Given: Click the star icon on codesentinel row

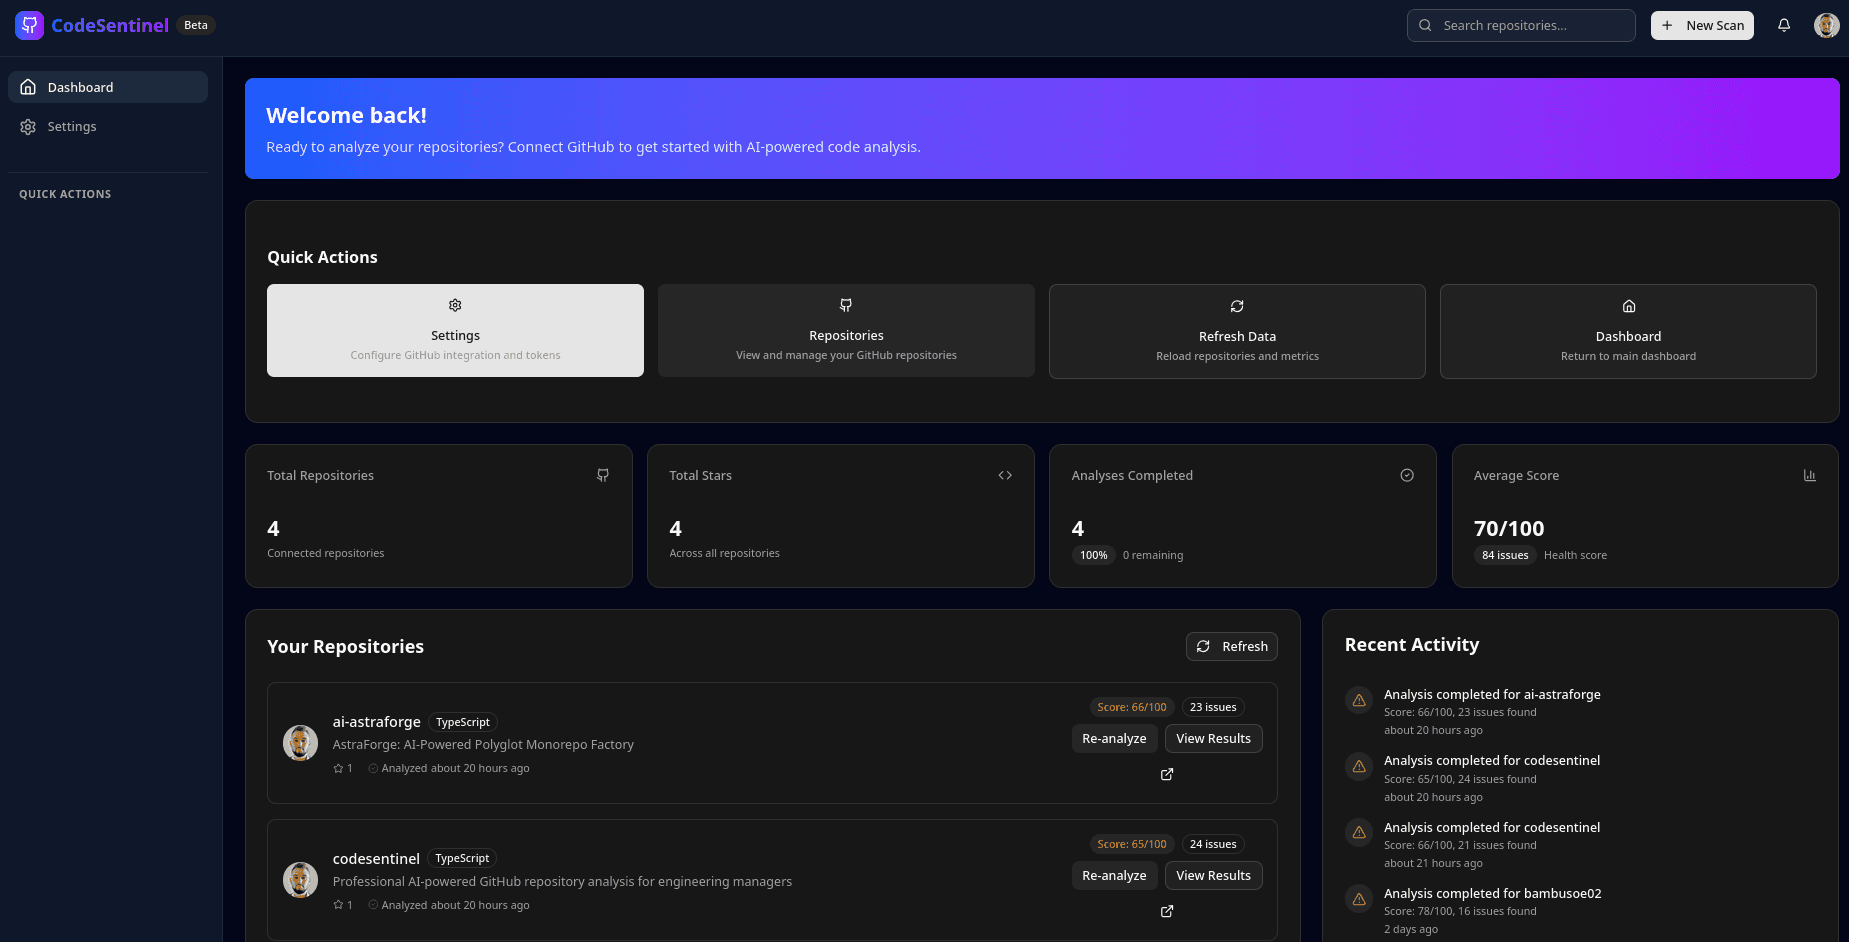Looking at the screenshot, I should 338,905.
